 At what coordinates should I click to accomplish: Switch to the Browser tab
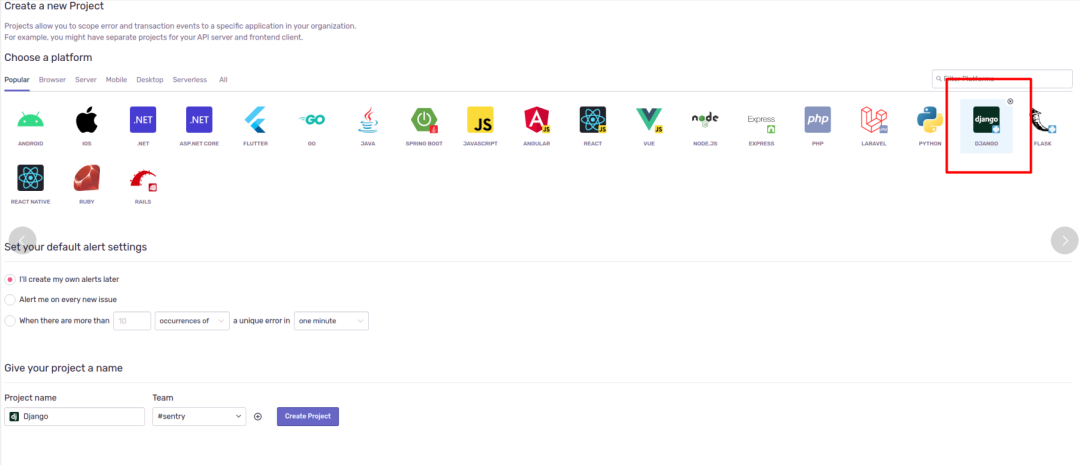(x=52, y=80)
